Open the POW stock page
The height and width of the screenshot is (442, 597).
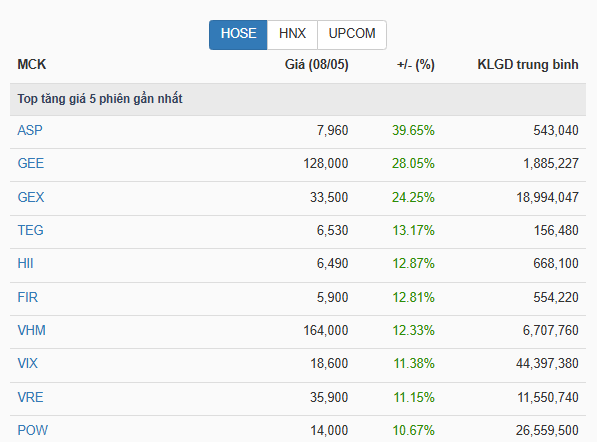tap(33, 431)
